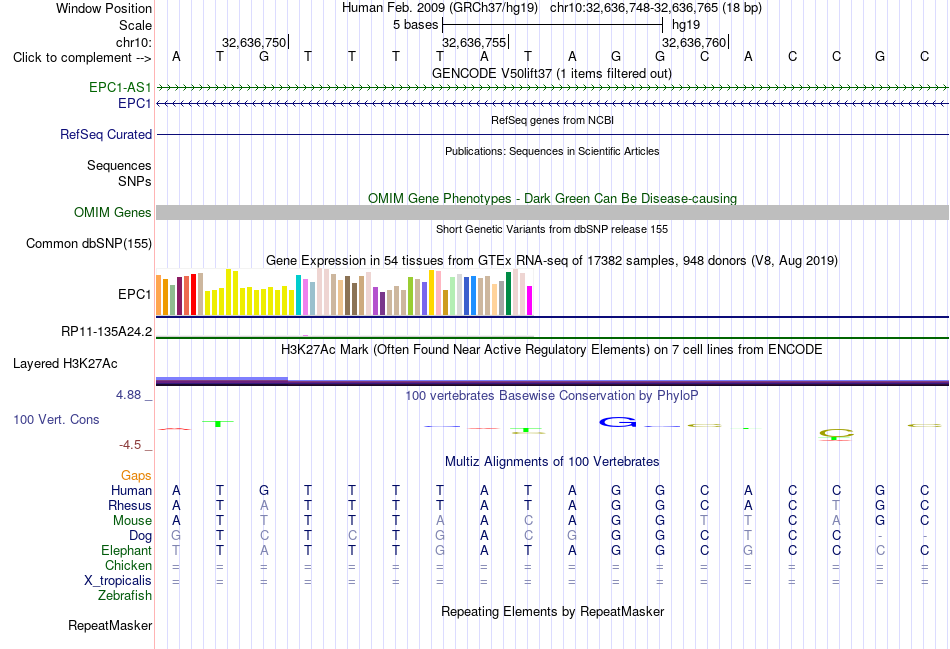Screen dimensions: 950x649
Task: Select the X_tropicalis alignment row label
Action: [118, 581]
